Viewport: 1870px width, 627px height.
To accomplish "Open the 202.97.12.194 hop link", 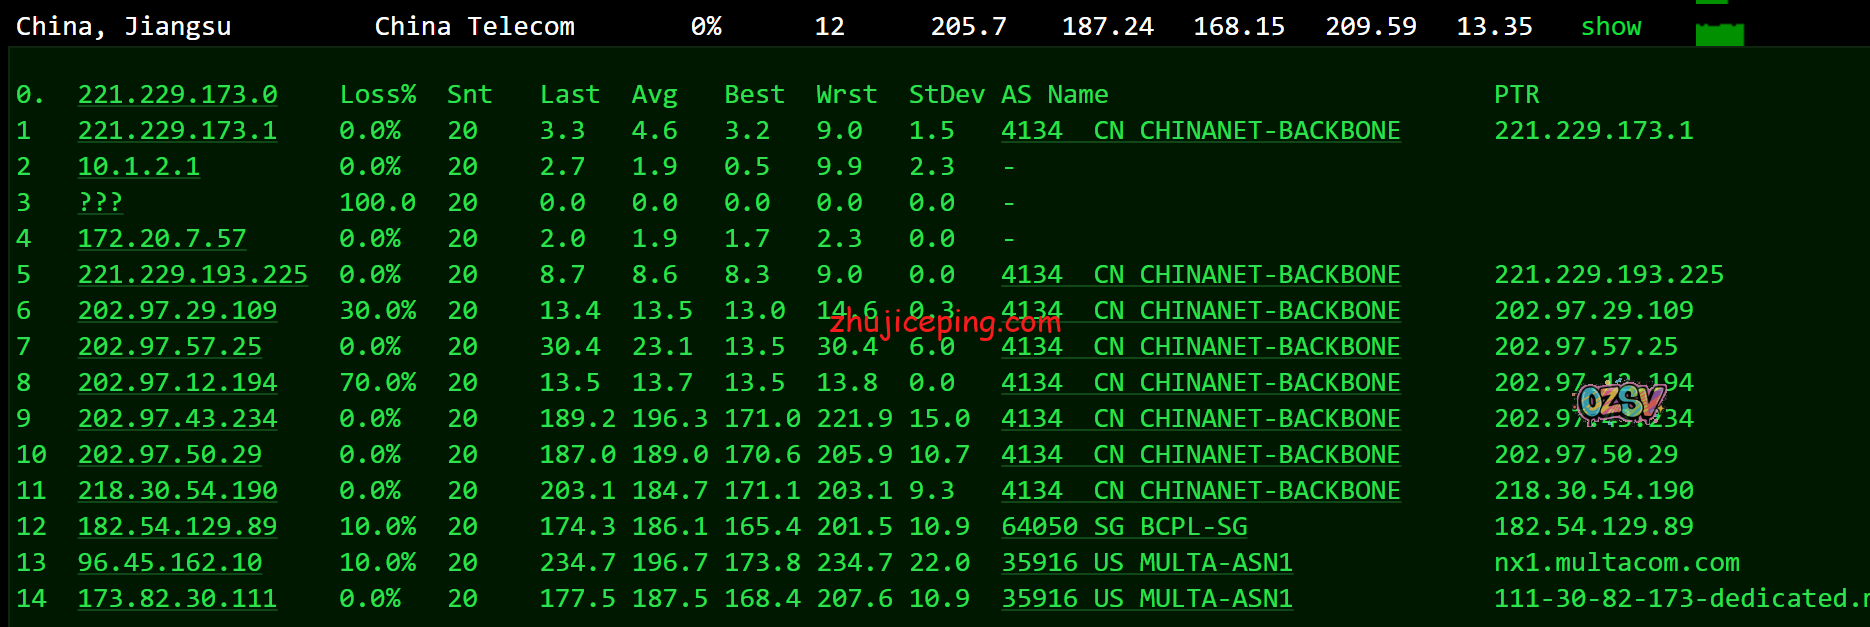I will (x=178, y=383).
